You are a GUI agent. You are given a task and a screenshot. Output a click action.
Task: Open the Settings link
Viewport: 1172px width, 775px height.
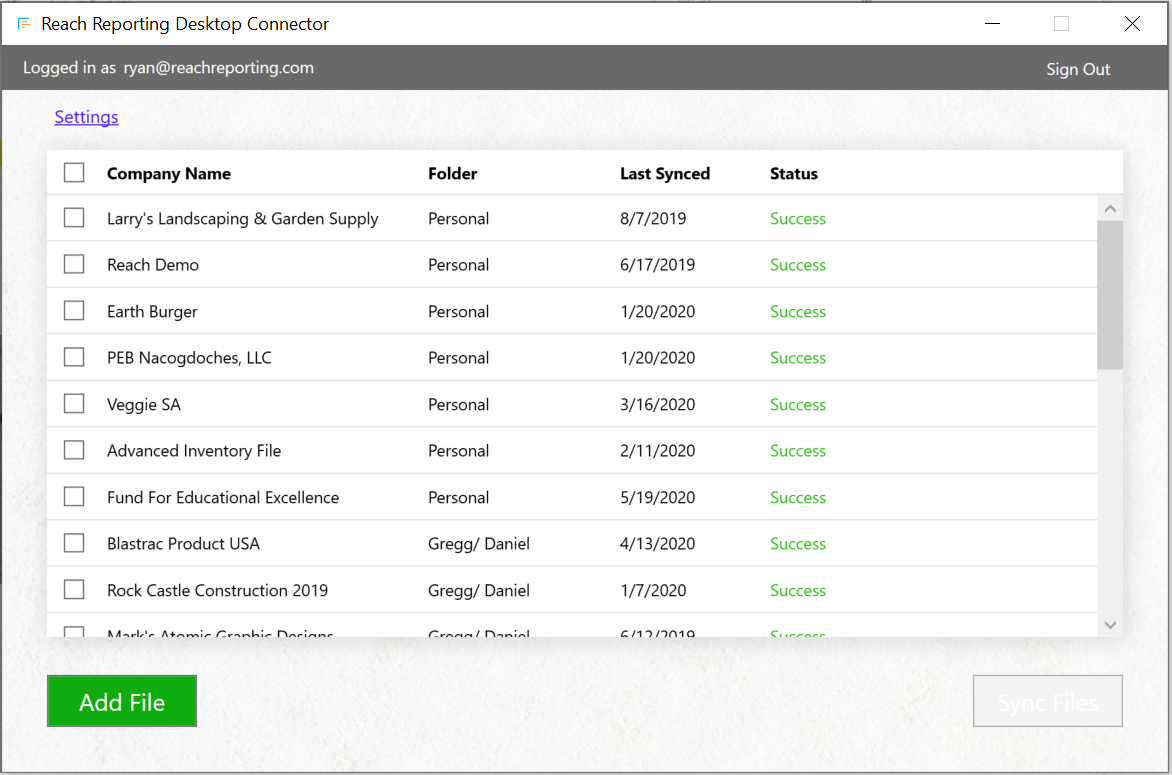click(86, 117)
